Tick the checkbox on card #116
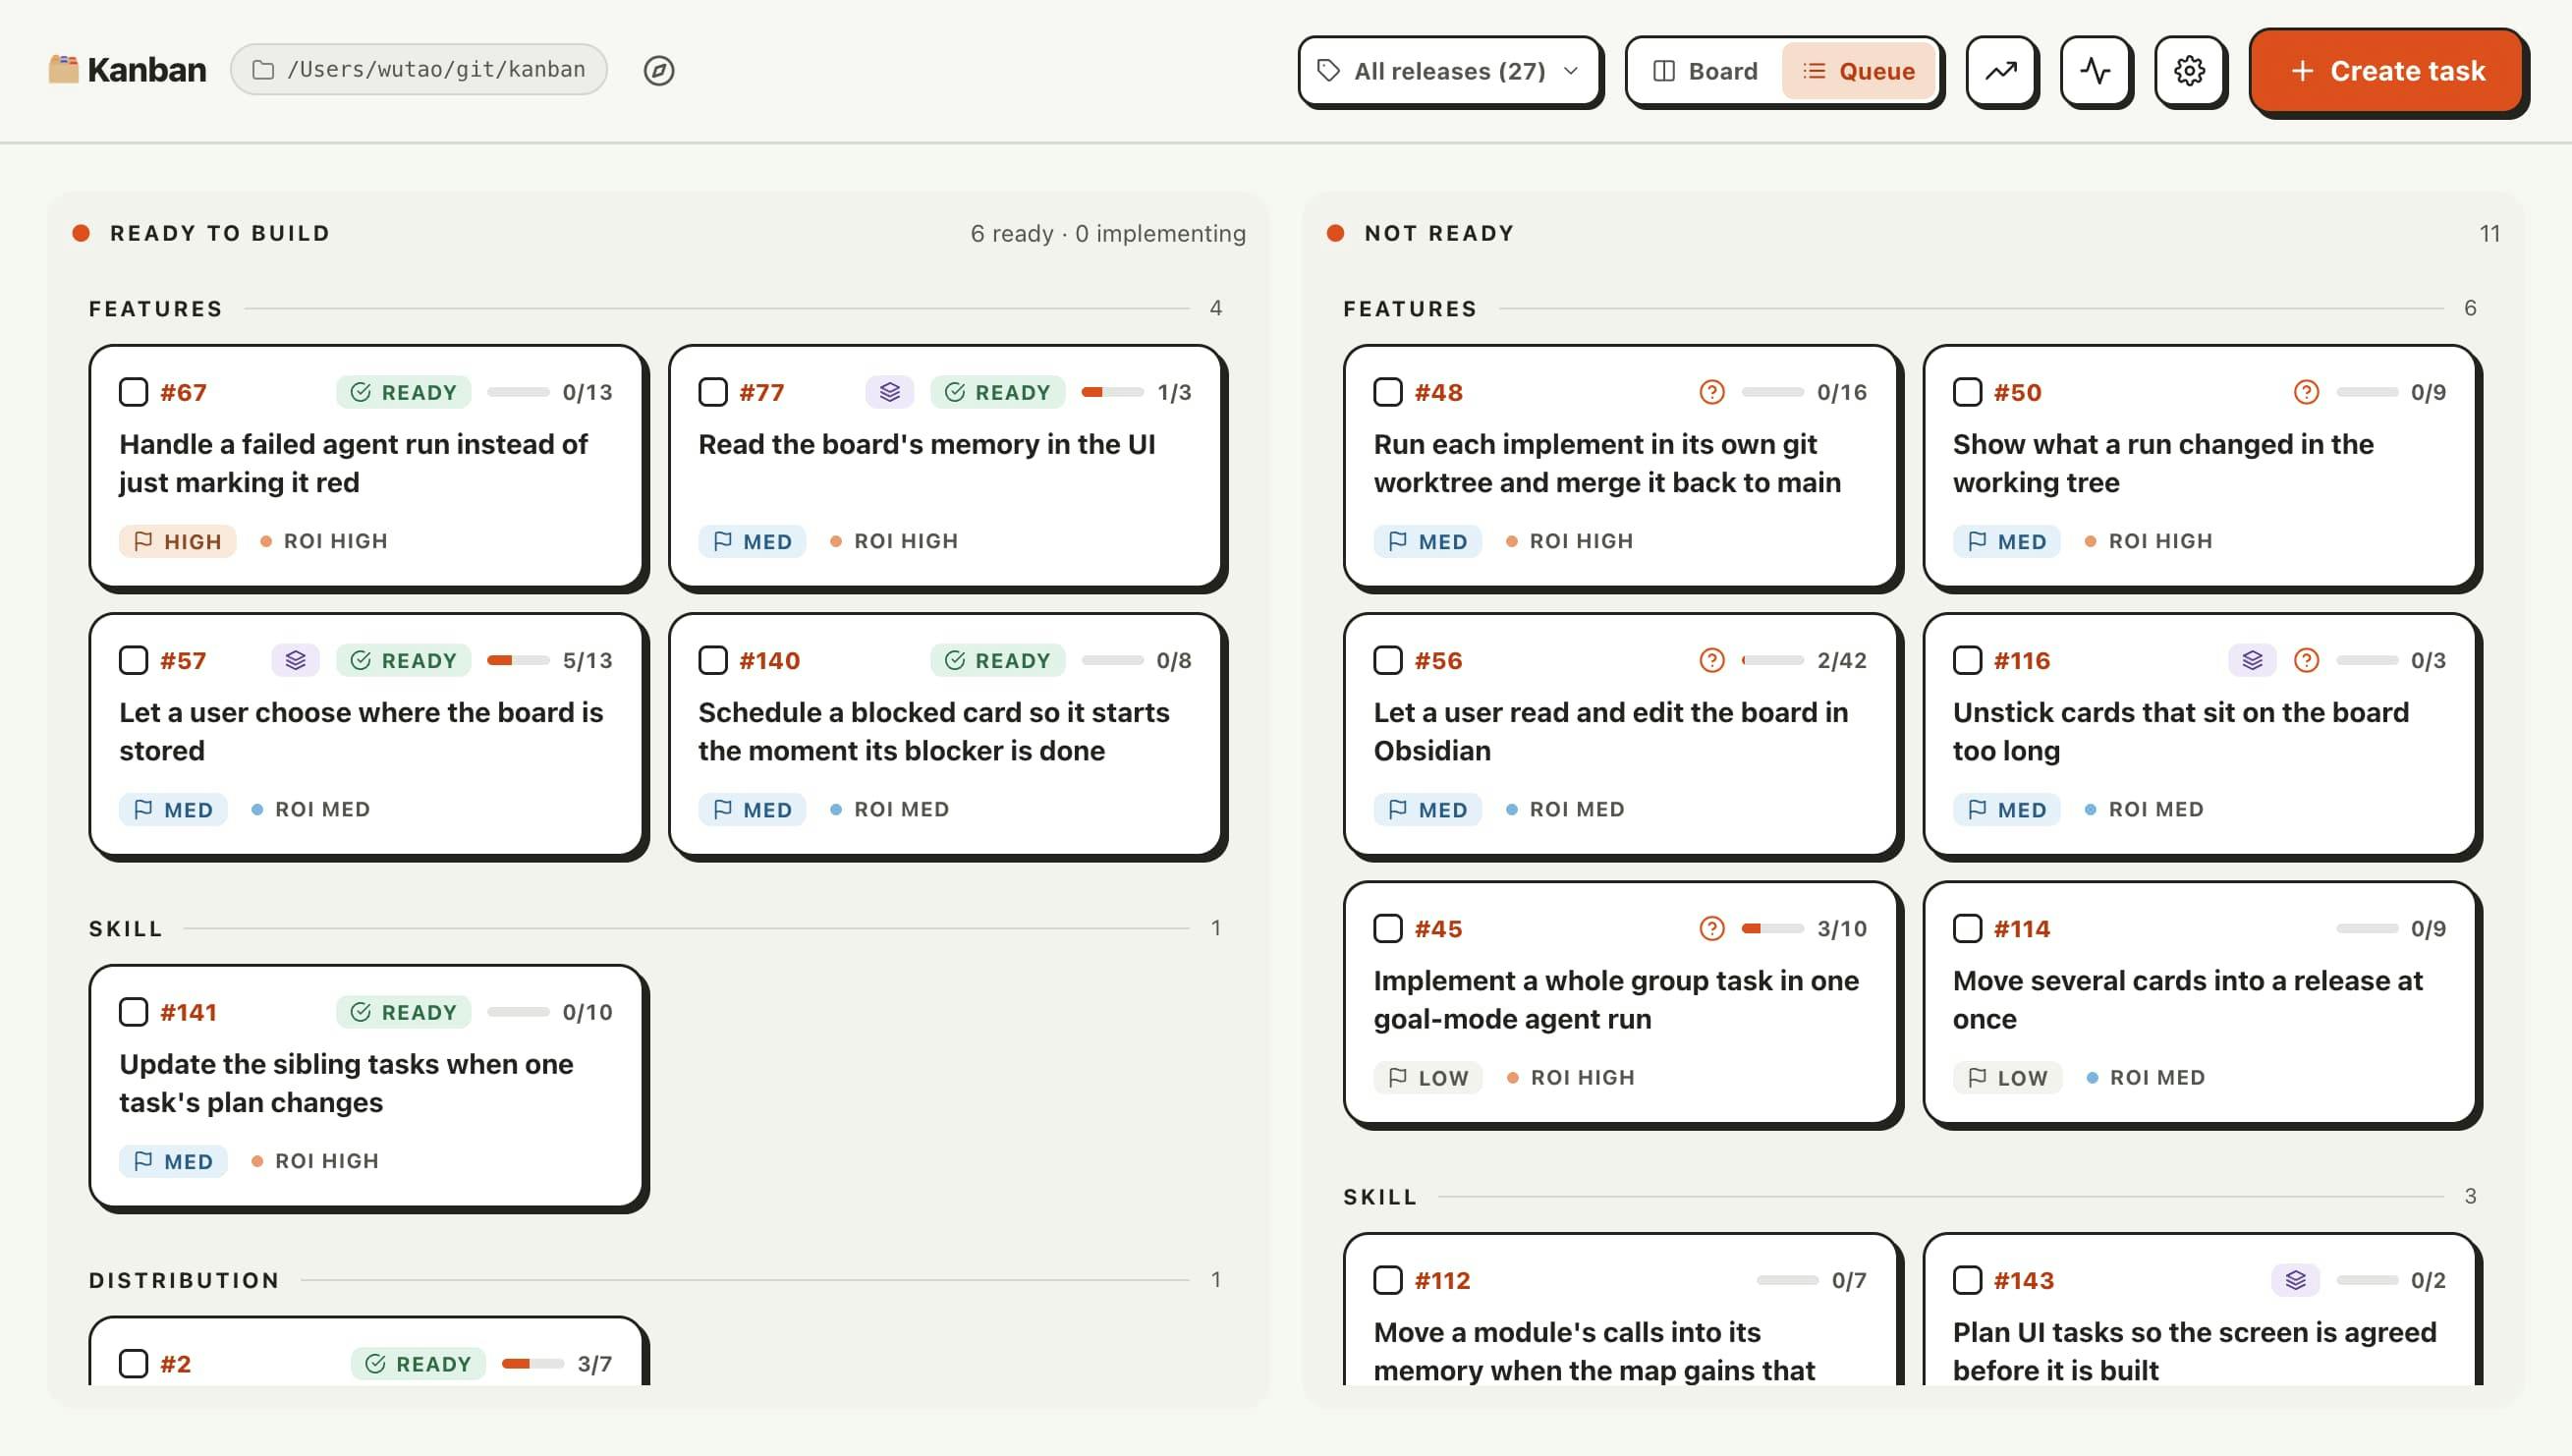Image resolution: width=2572 pixels, height=1456 pixels. (x=1968, y=660)
